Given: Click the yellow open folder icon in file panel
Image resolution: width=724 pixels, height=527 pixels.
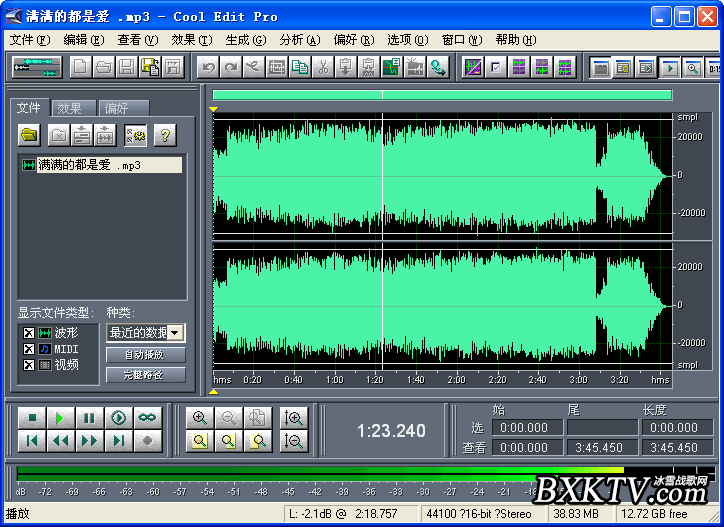Looking at the screenshot, I should 29,135.
